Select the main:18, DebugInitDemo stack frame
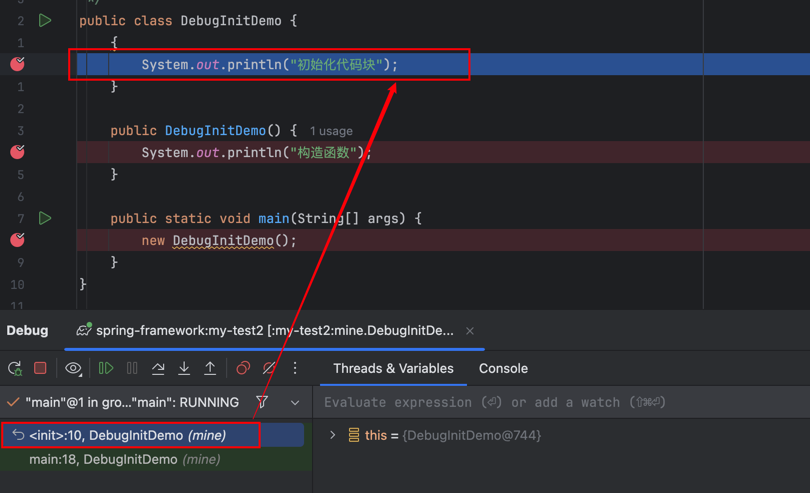 pos(124,459)
